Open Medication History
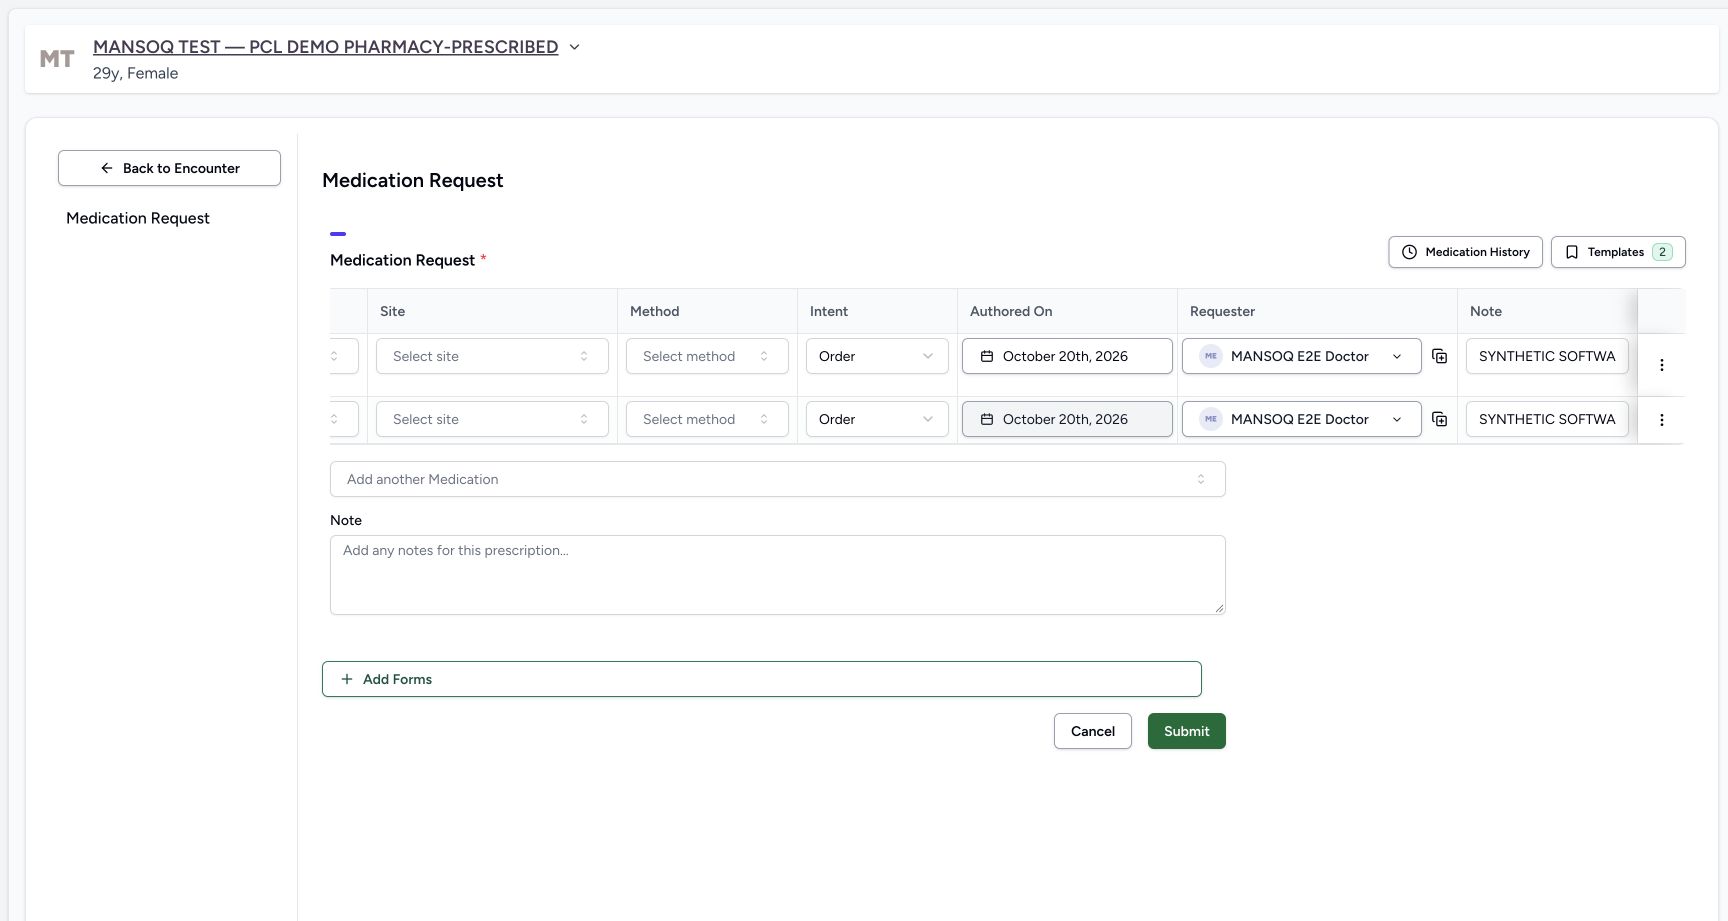This screenshot has width=1728, height=921. [x=1465, y=252]
